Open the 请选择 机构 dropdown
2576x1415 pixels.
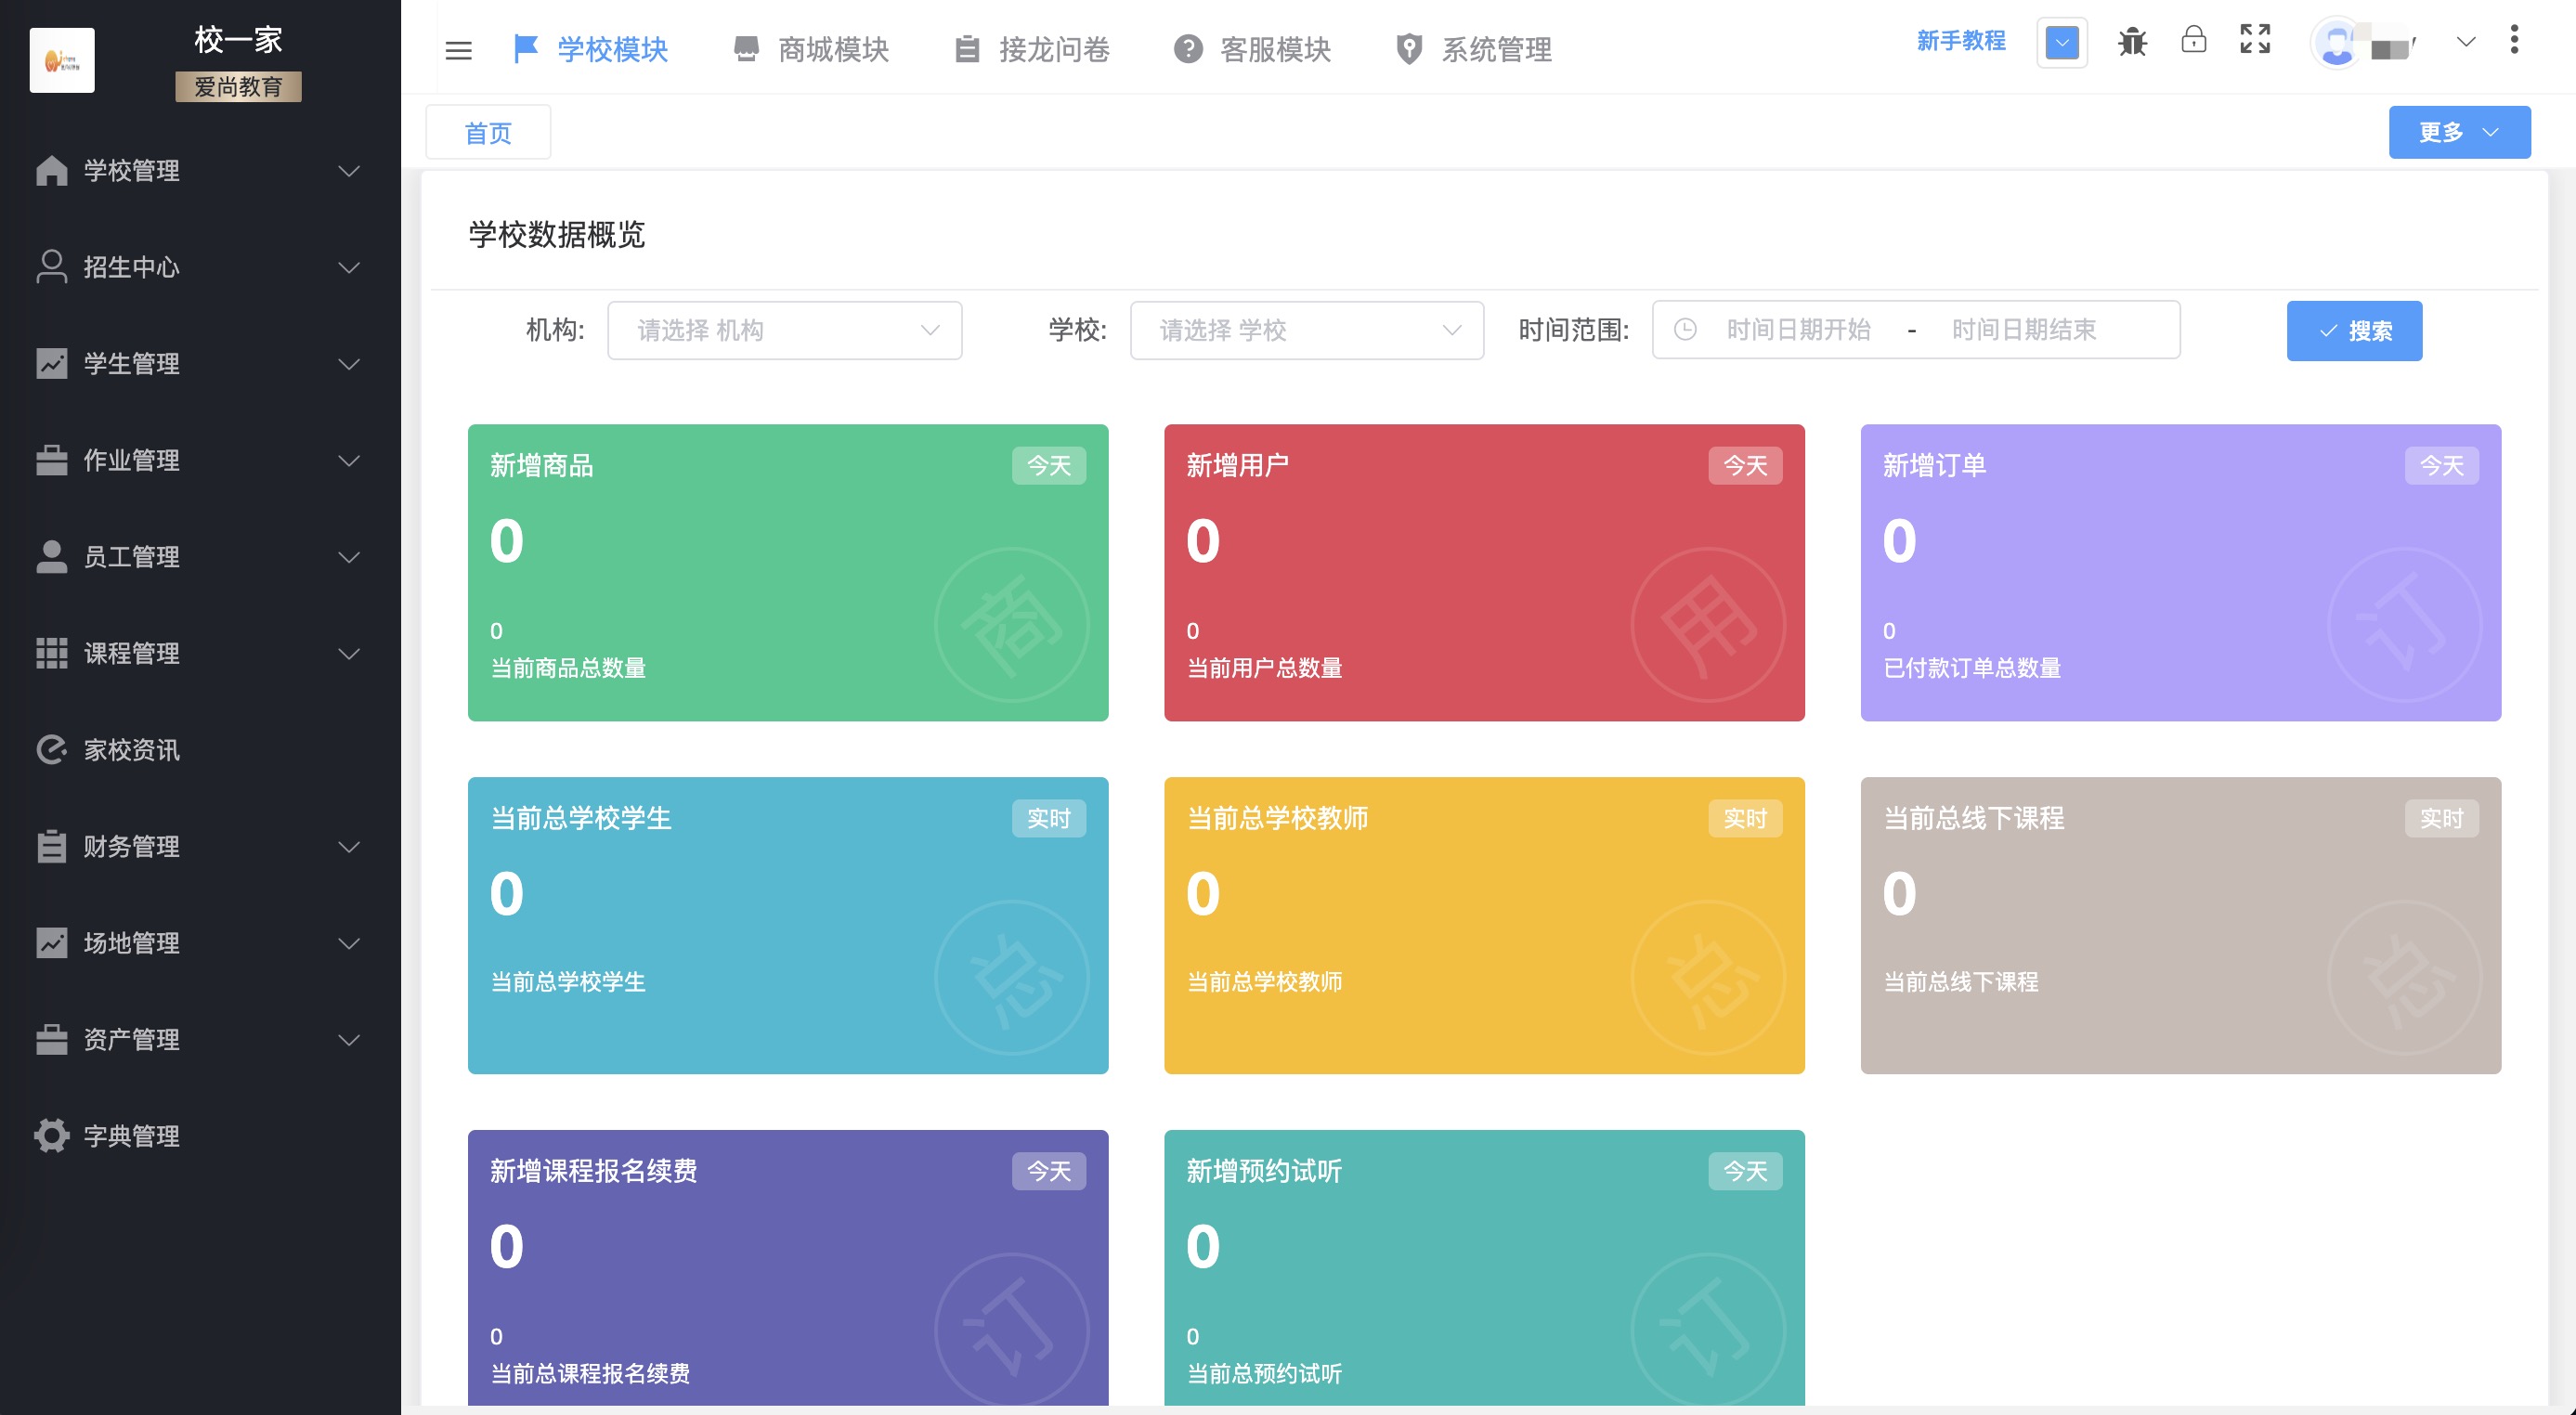point(785,330)
